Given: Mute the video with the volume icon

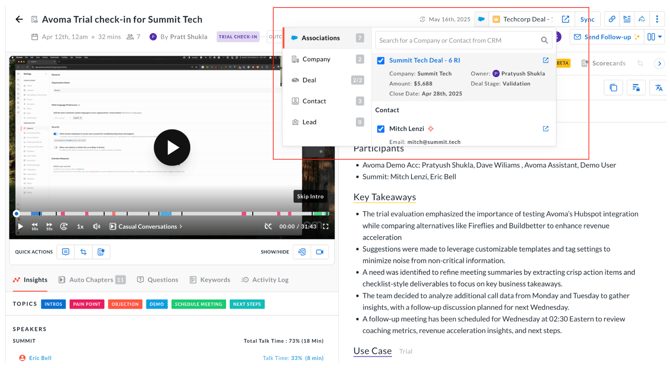Looking at the screenshot, I should click(97, 227).
